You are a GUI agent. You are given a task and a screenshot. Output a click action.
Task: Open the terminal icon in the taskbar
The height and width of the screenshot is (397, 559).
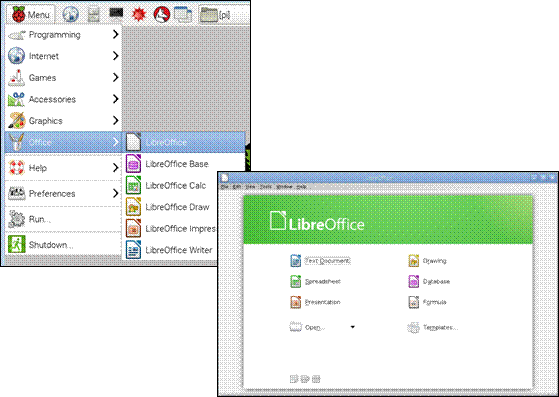116,13
